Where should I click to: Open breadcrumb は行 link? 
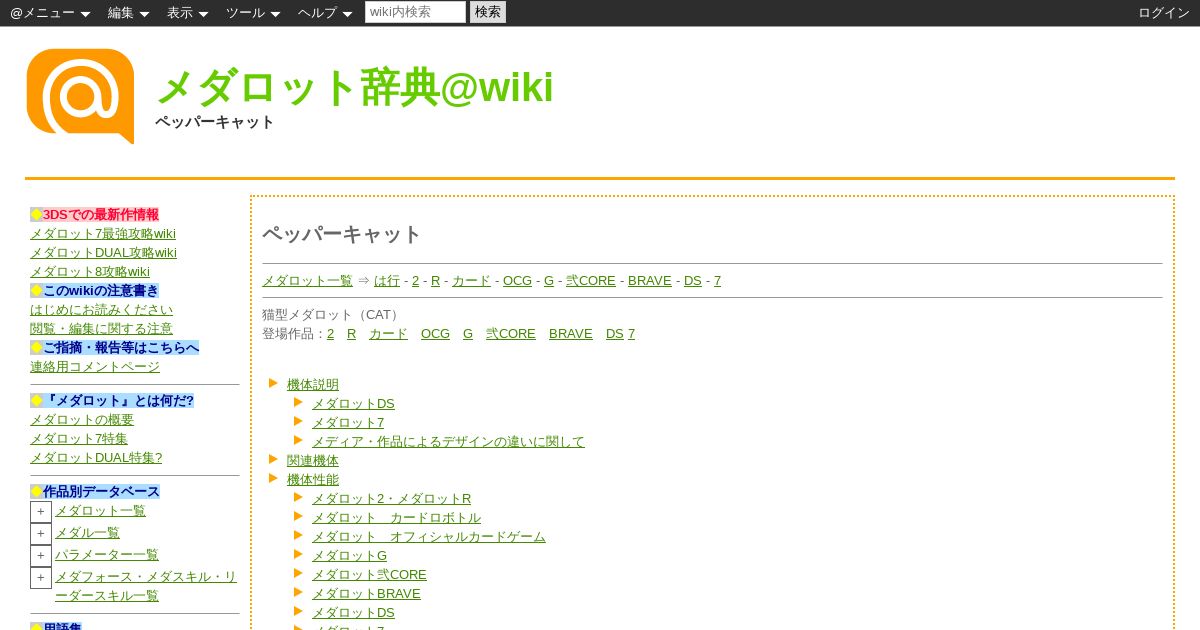coord(387,281)
